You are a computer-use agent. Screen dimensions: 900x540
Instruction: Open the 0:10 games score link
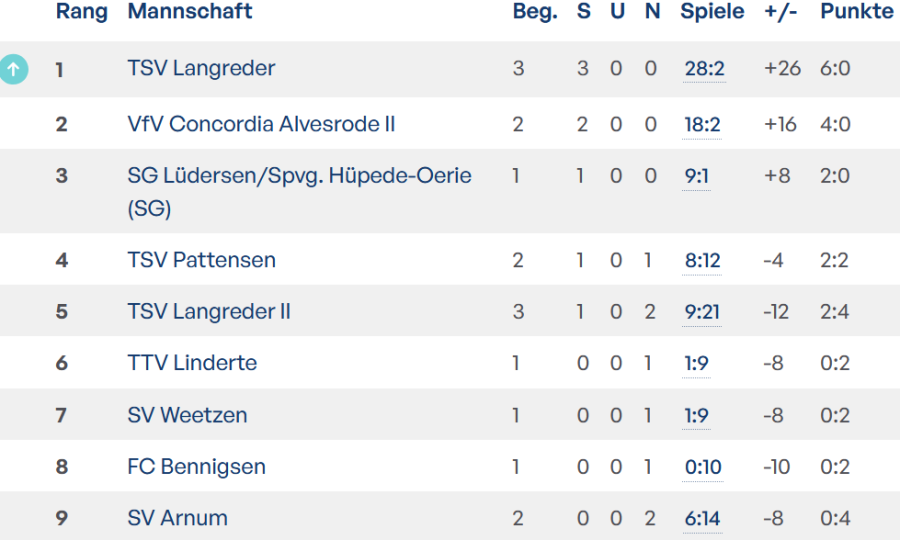[x=702, y=467]
